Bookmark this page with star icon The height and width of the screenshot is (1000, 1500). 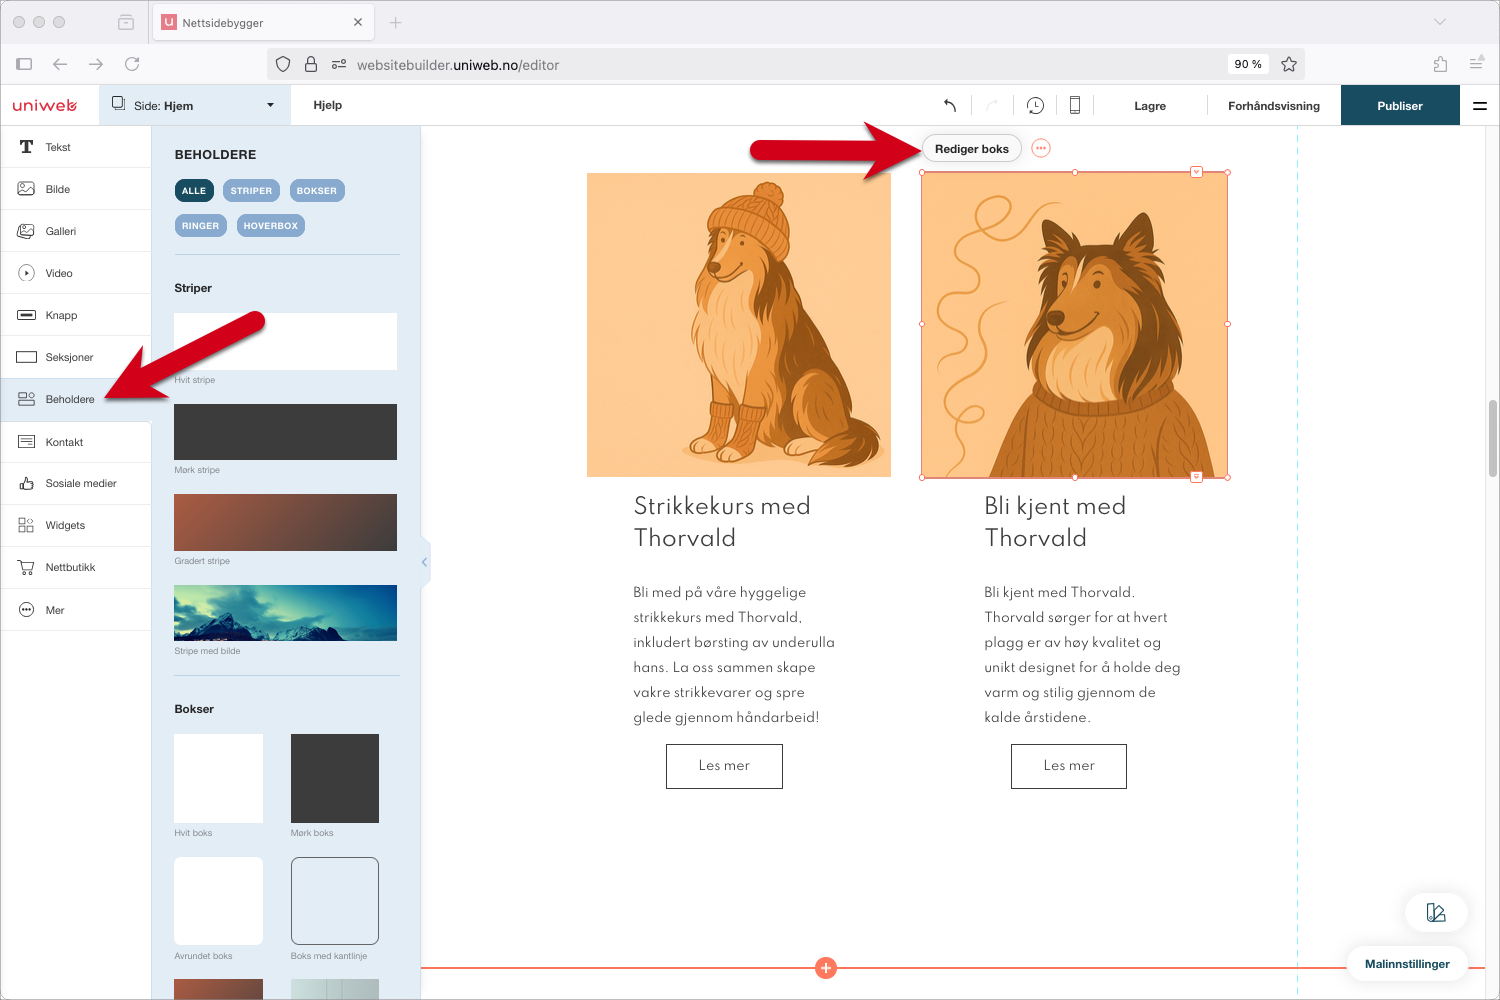[1289, 64]
